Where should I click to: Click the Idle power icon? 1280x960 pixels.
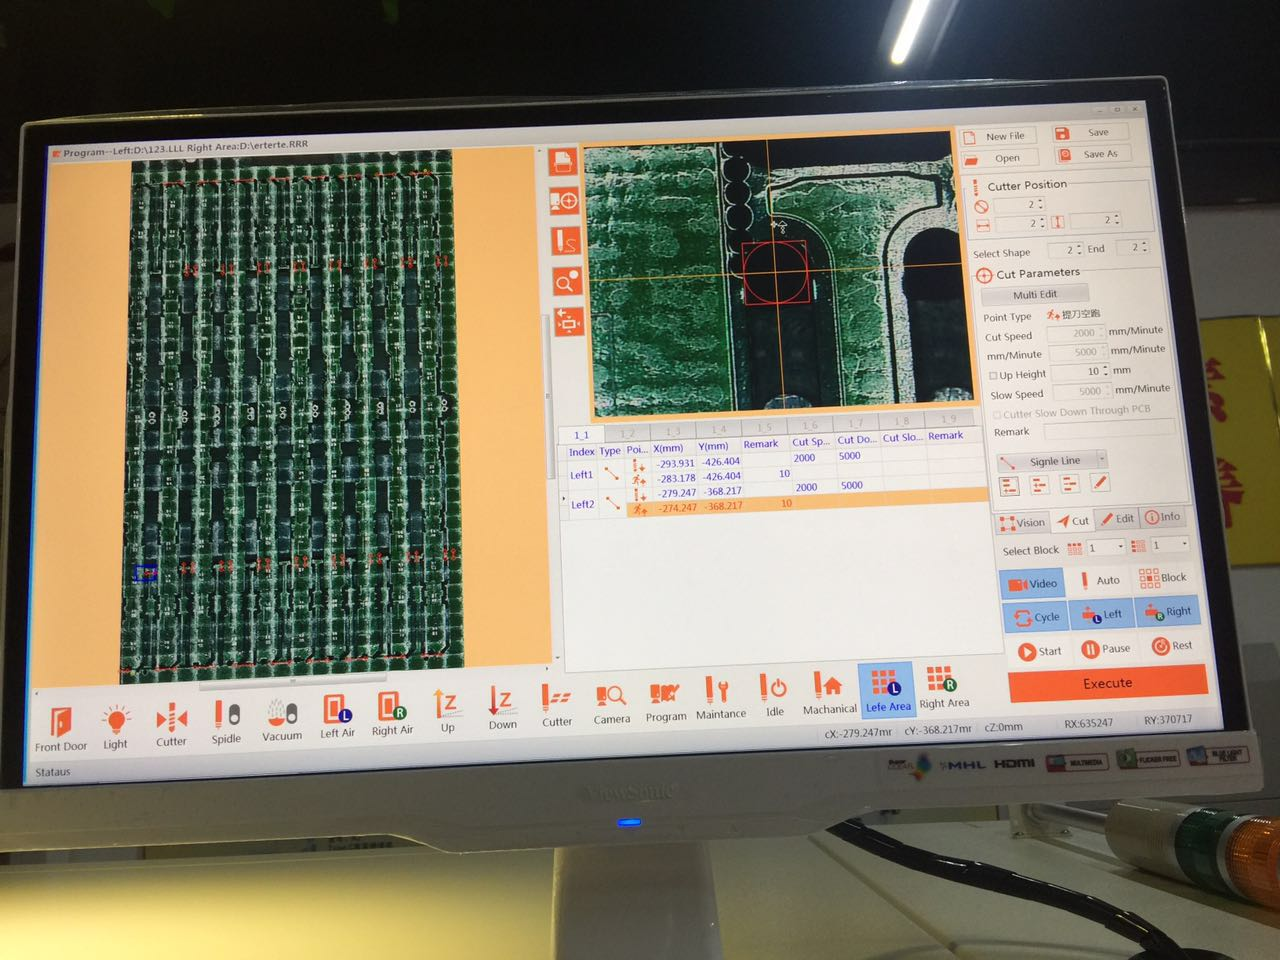click(x=774, y=688)
